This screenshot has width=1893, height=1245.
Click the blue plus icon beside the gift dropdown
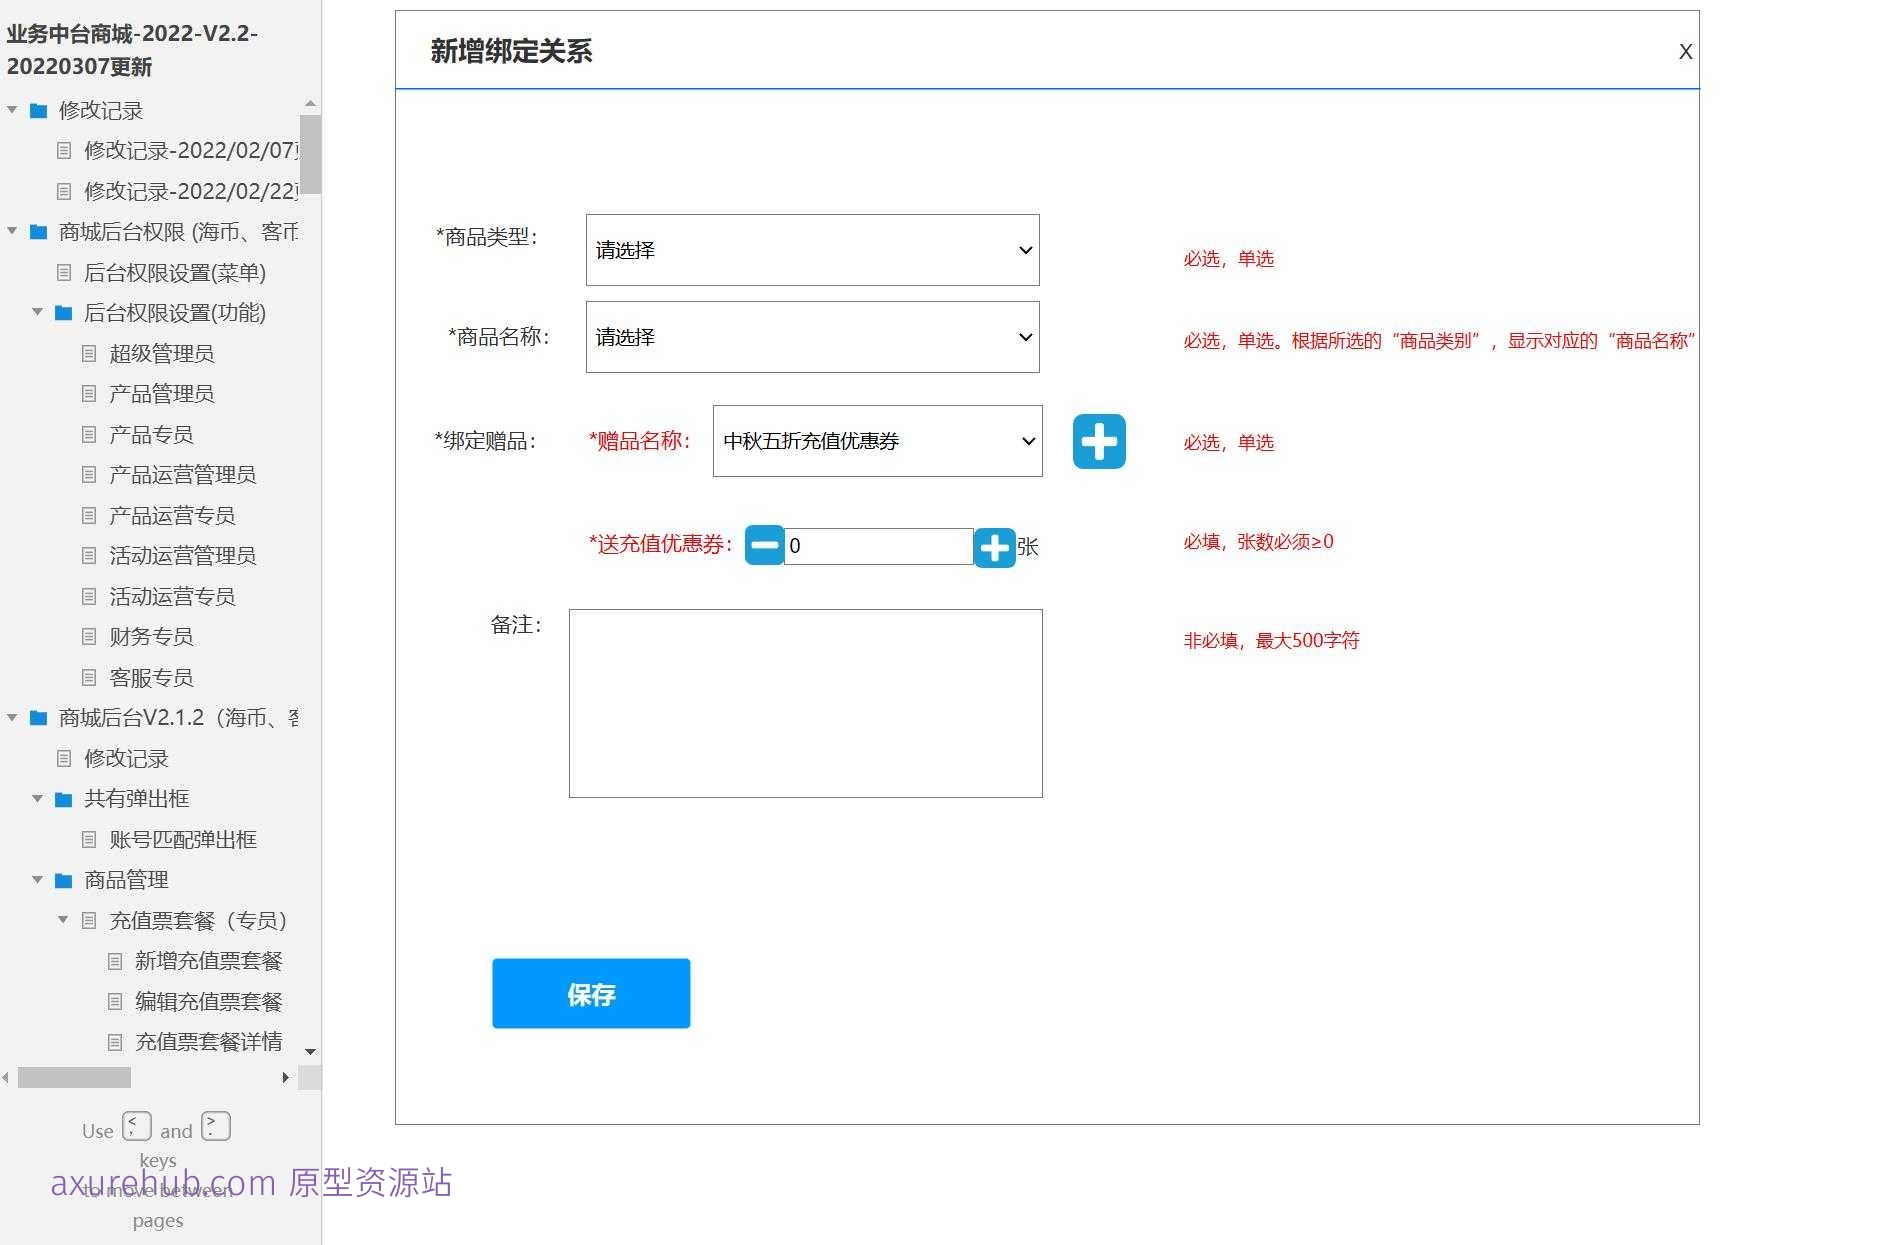pos(1098,441)
